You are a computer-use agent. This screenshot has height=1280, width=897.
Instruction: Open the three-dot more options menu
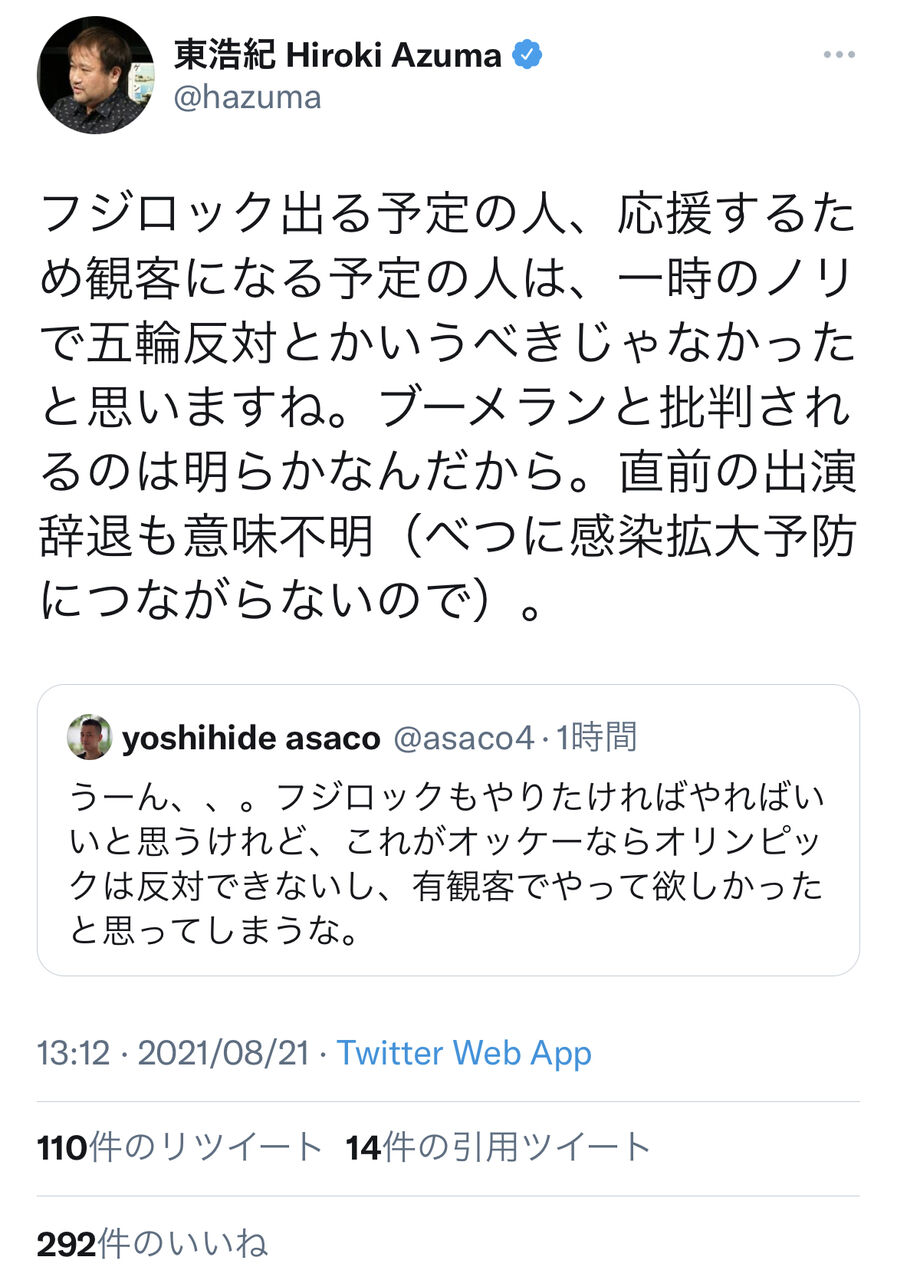click(x=838, y=55)
